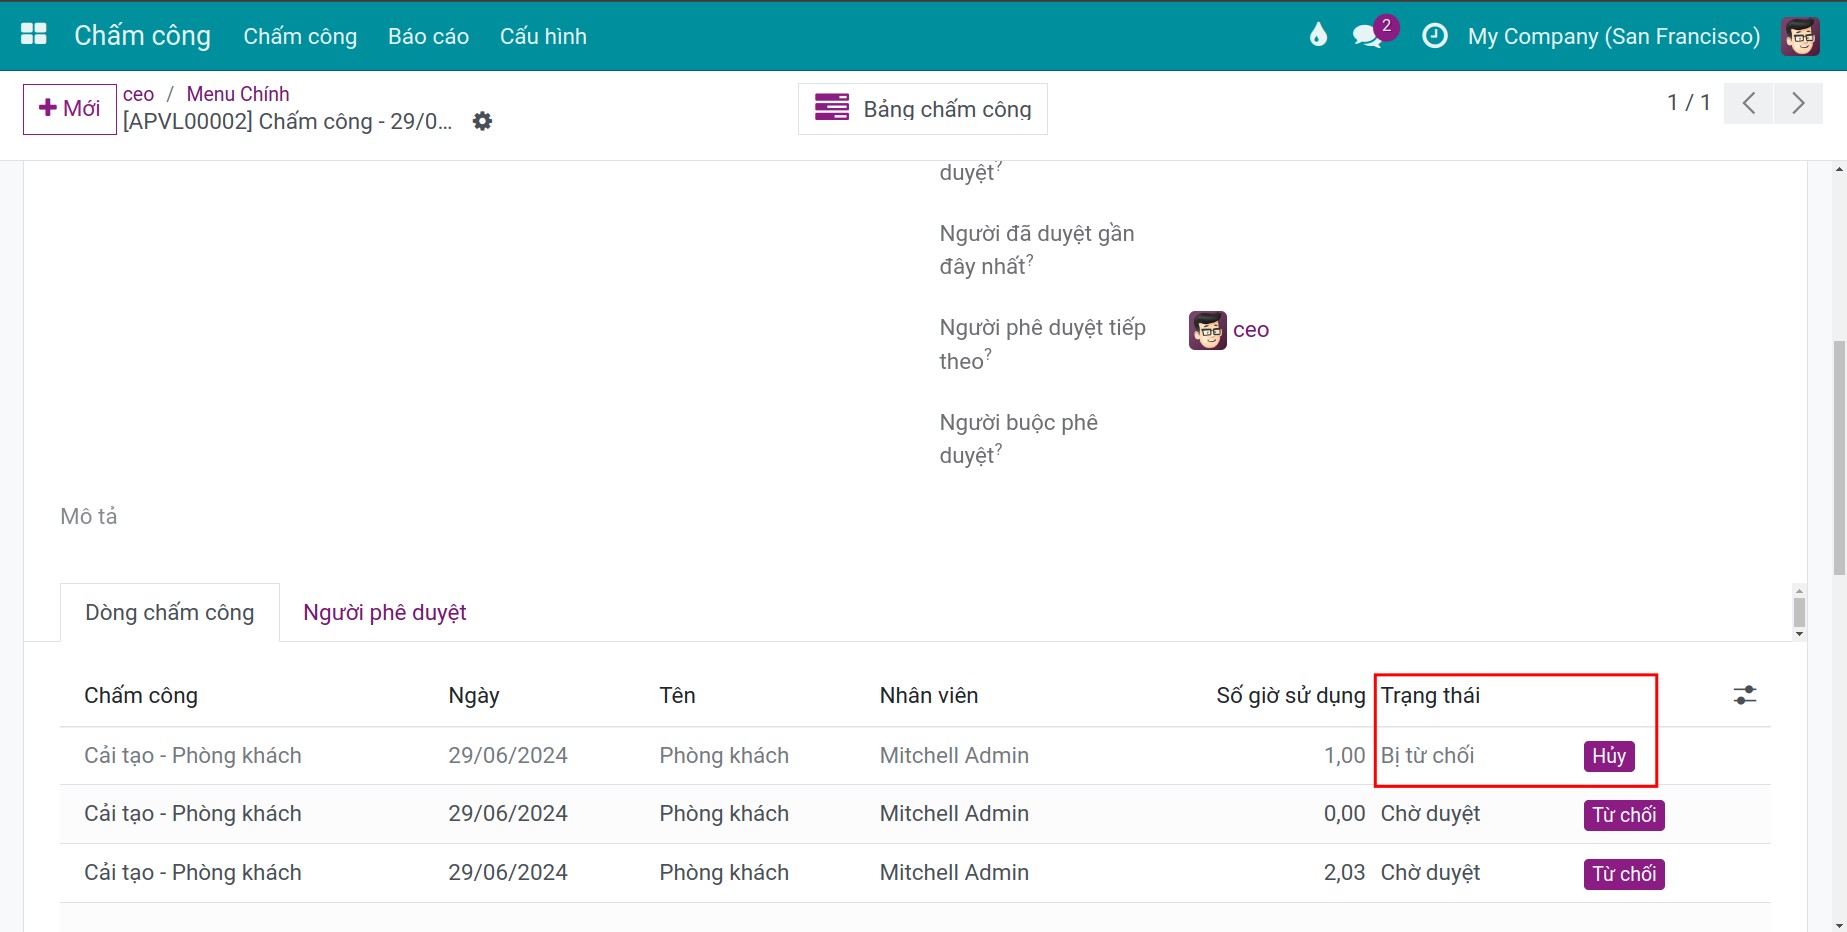The width and height of the screenshot is (1847, 932).
Task: Go to previous record arrow
Action: click(x=1749, y=103)
